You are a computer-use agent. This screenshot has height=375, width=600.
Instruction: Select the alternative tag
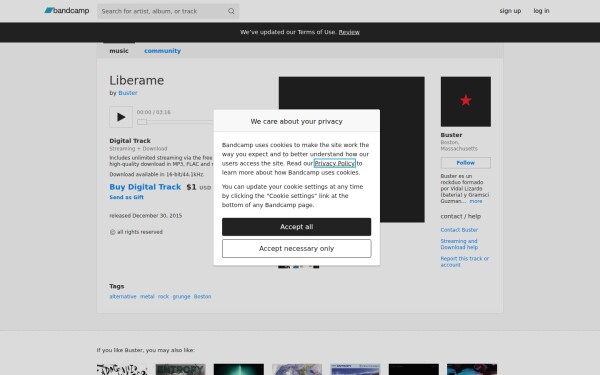coord(123,297)
